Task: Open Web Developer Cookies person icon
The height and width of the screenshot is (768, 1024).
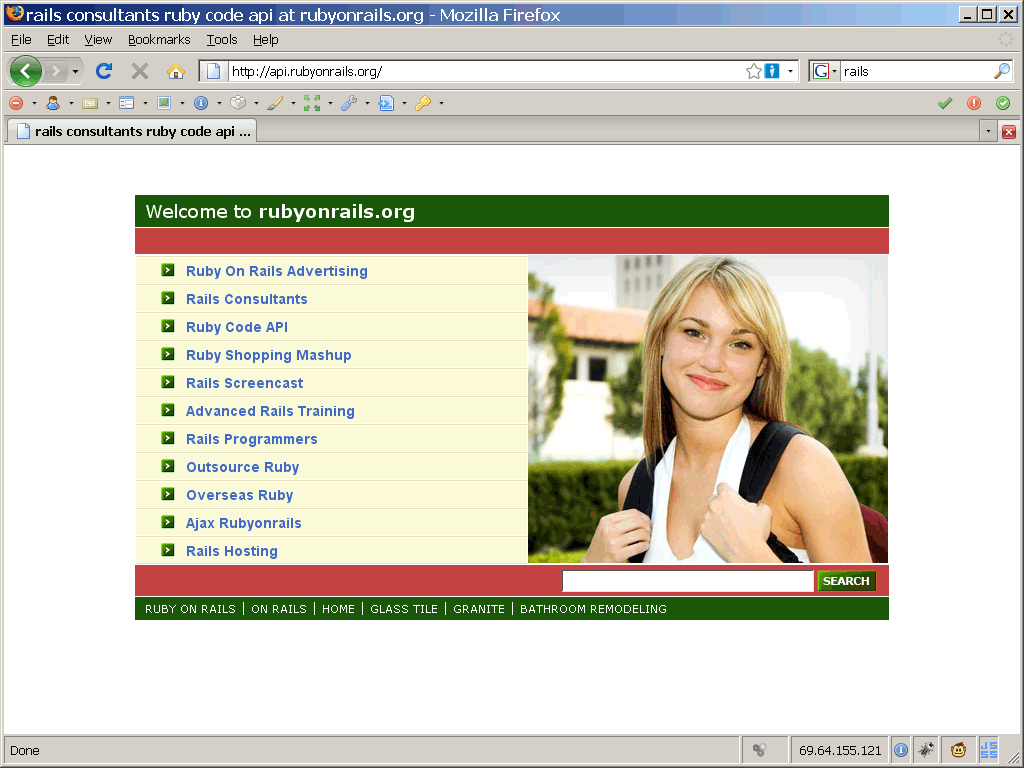Action: 53,103
